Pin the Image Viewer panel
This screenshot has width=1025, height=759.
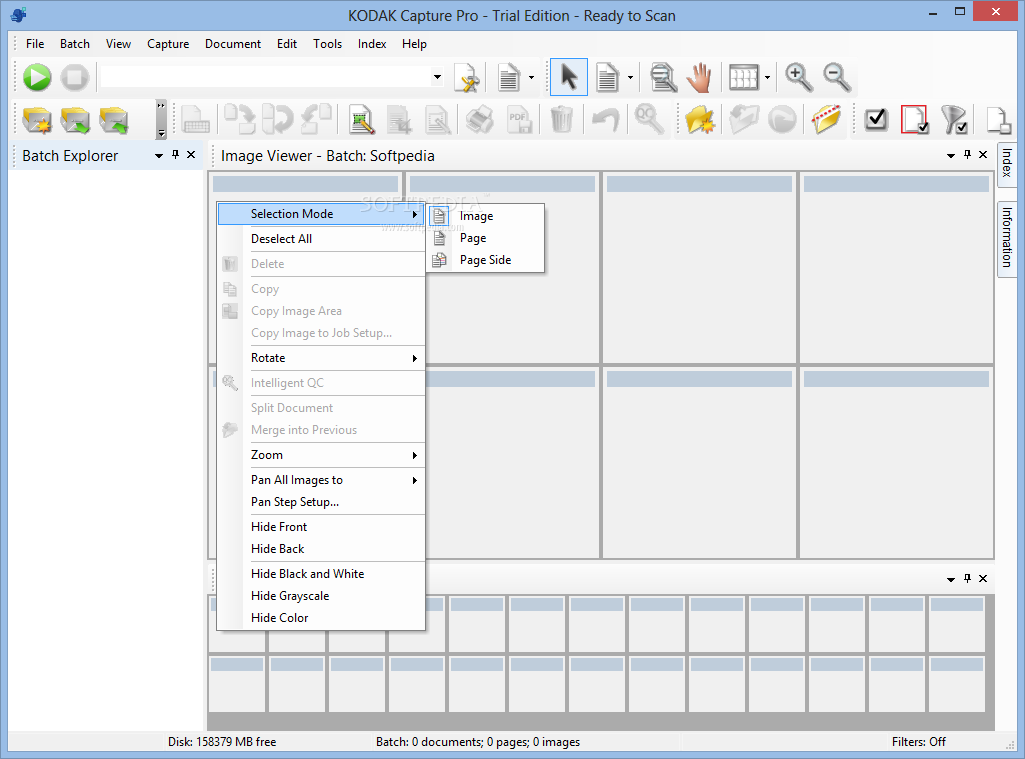click(x=967, y=155)
